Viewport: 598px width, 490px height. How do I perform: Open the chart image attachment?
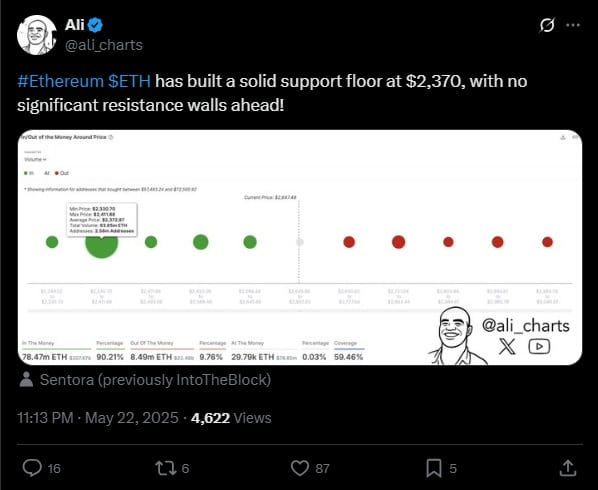point(300,247)
